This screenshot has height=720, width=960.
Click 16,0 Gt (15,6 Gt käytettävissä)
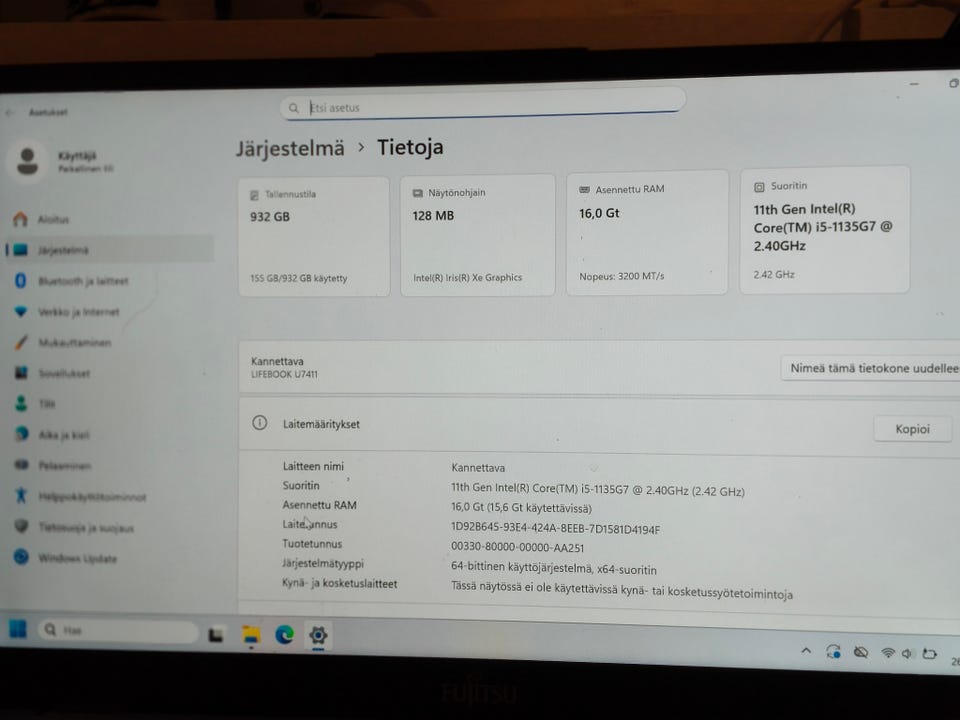(x=521, y=508)
